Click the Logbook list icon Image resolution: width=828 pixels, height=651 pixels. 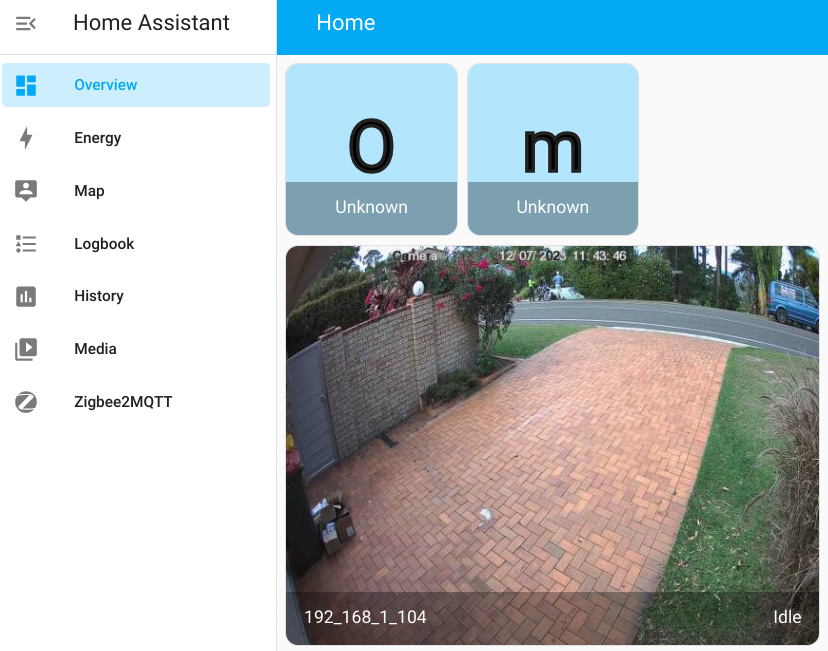coord(25,243)
